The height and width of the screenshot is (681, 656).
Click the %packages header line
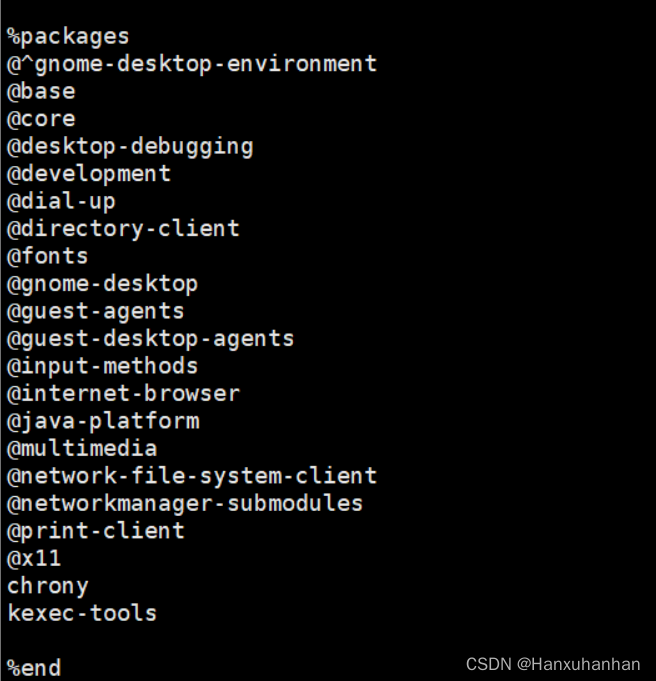pyautogui.click(x=68, y=37)
